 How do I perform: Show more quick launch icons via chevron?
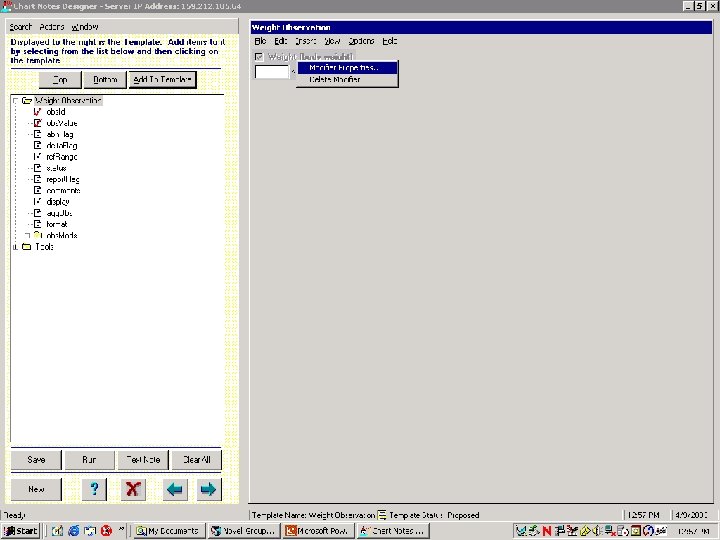tap(121, 529)
